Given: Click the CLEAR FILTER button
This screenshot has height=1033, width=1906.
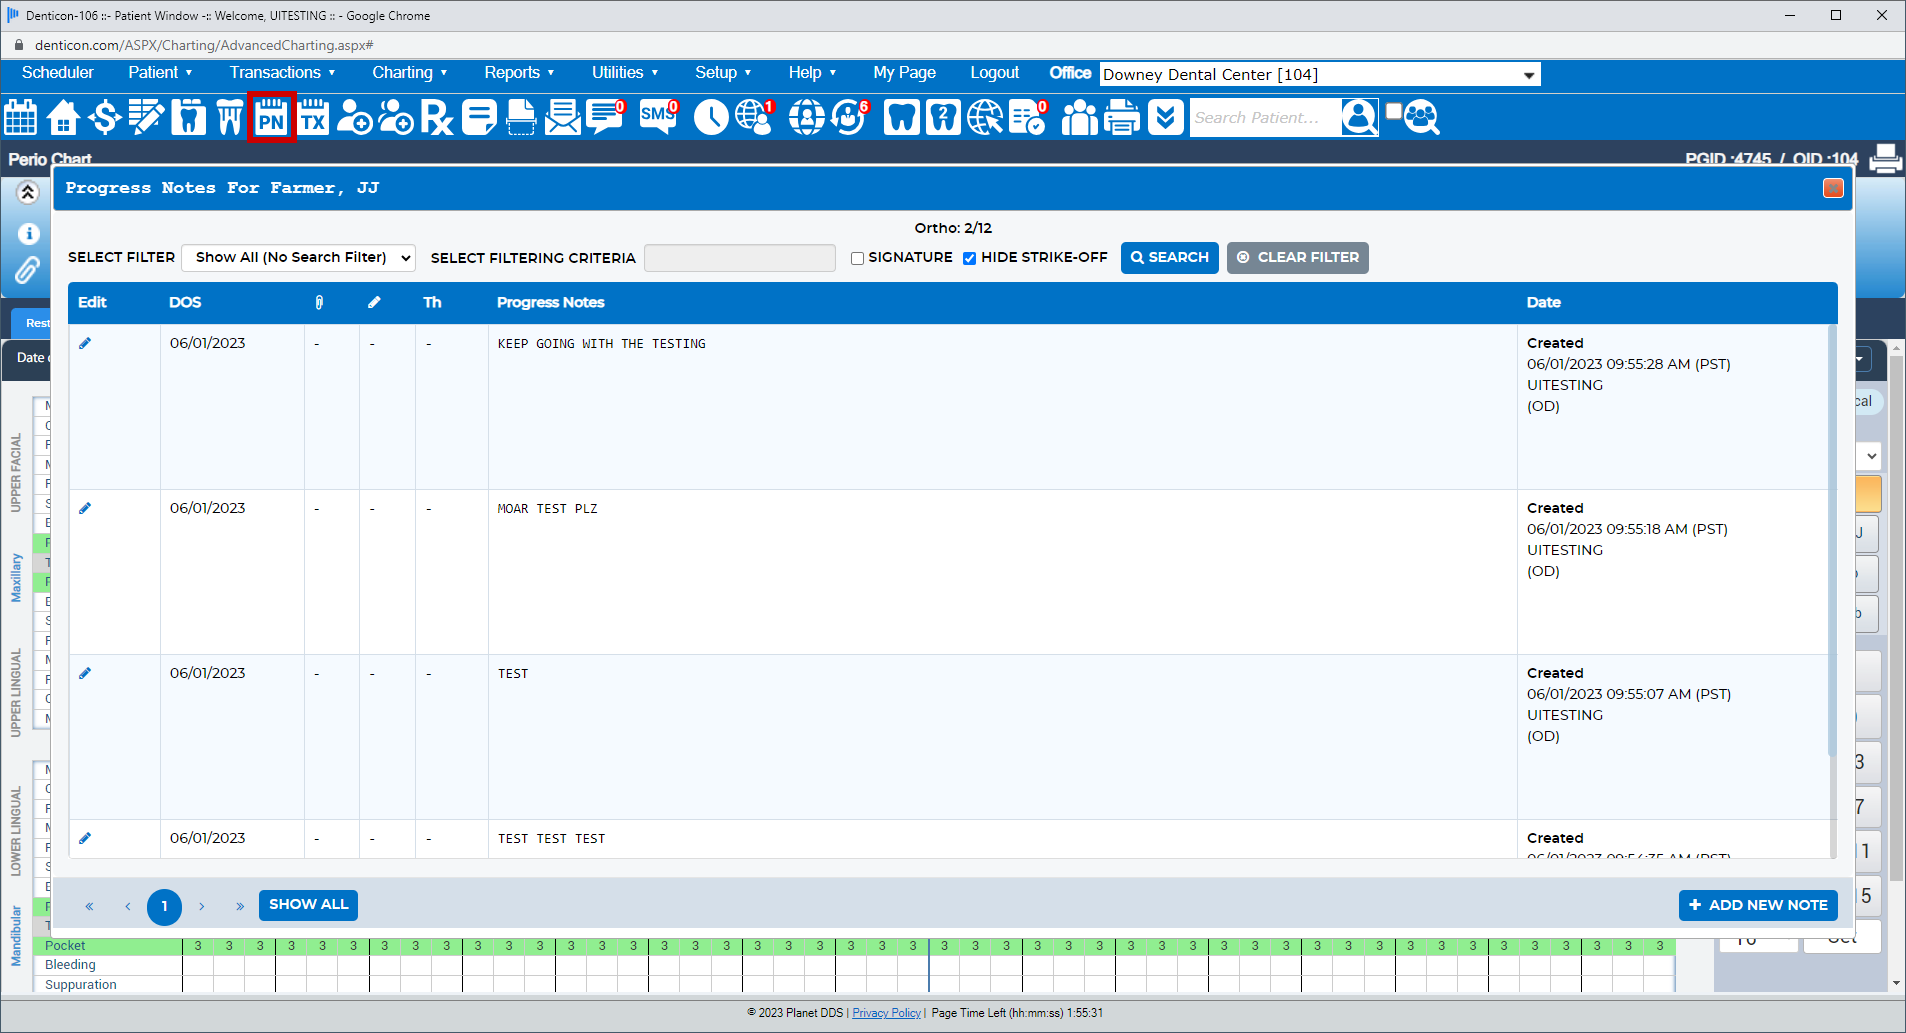Looking at the screenshot, I should (x=1297, y=257).
